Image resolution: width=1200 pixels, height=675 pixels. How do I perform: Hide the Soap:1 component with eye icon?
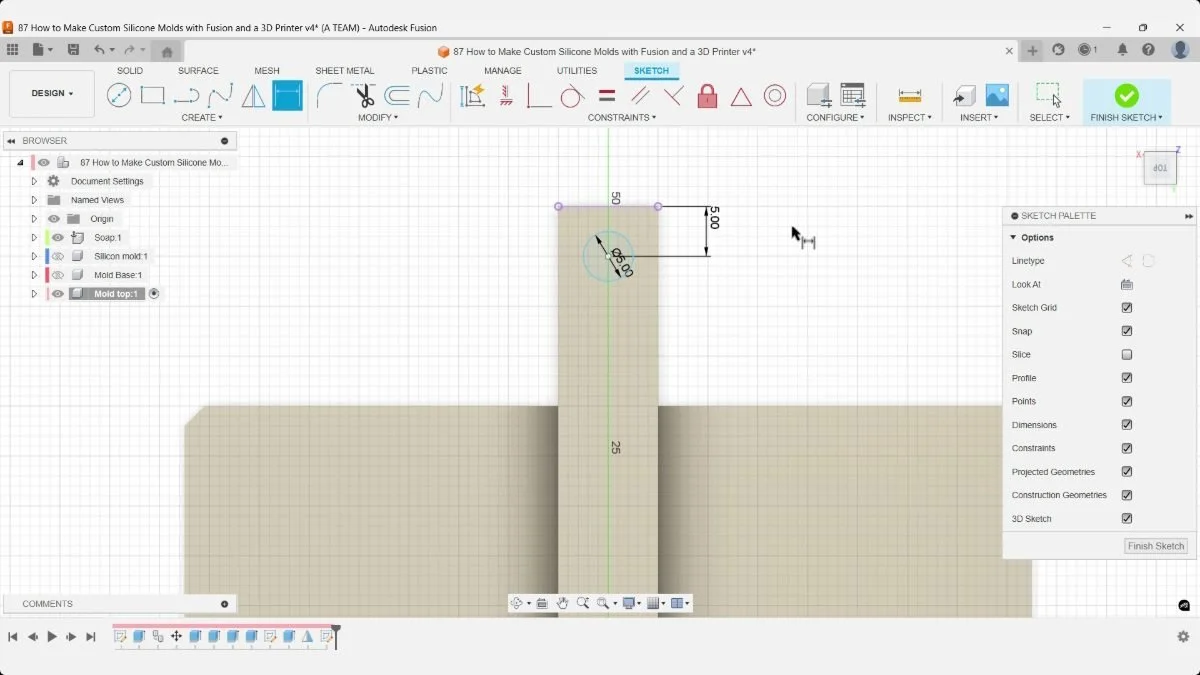click(58, 238)
